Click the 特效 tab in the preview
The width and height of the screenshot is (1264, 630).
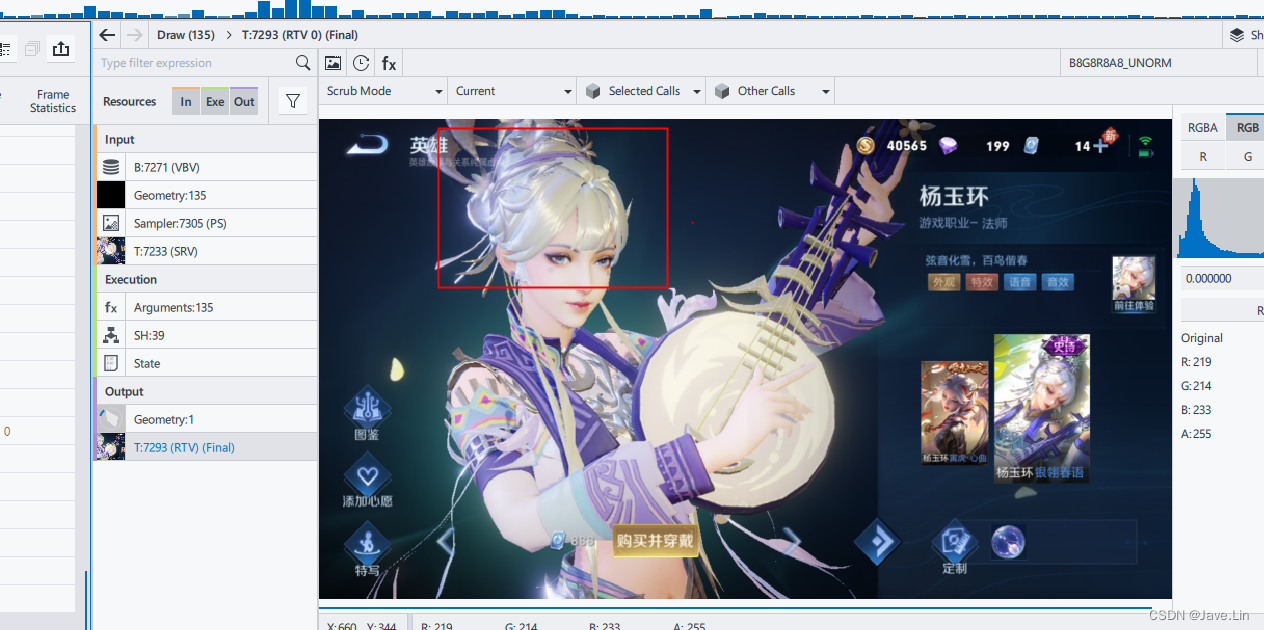[982, 282]
